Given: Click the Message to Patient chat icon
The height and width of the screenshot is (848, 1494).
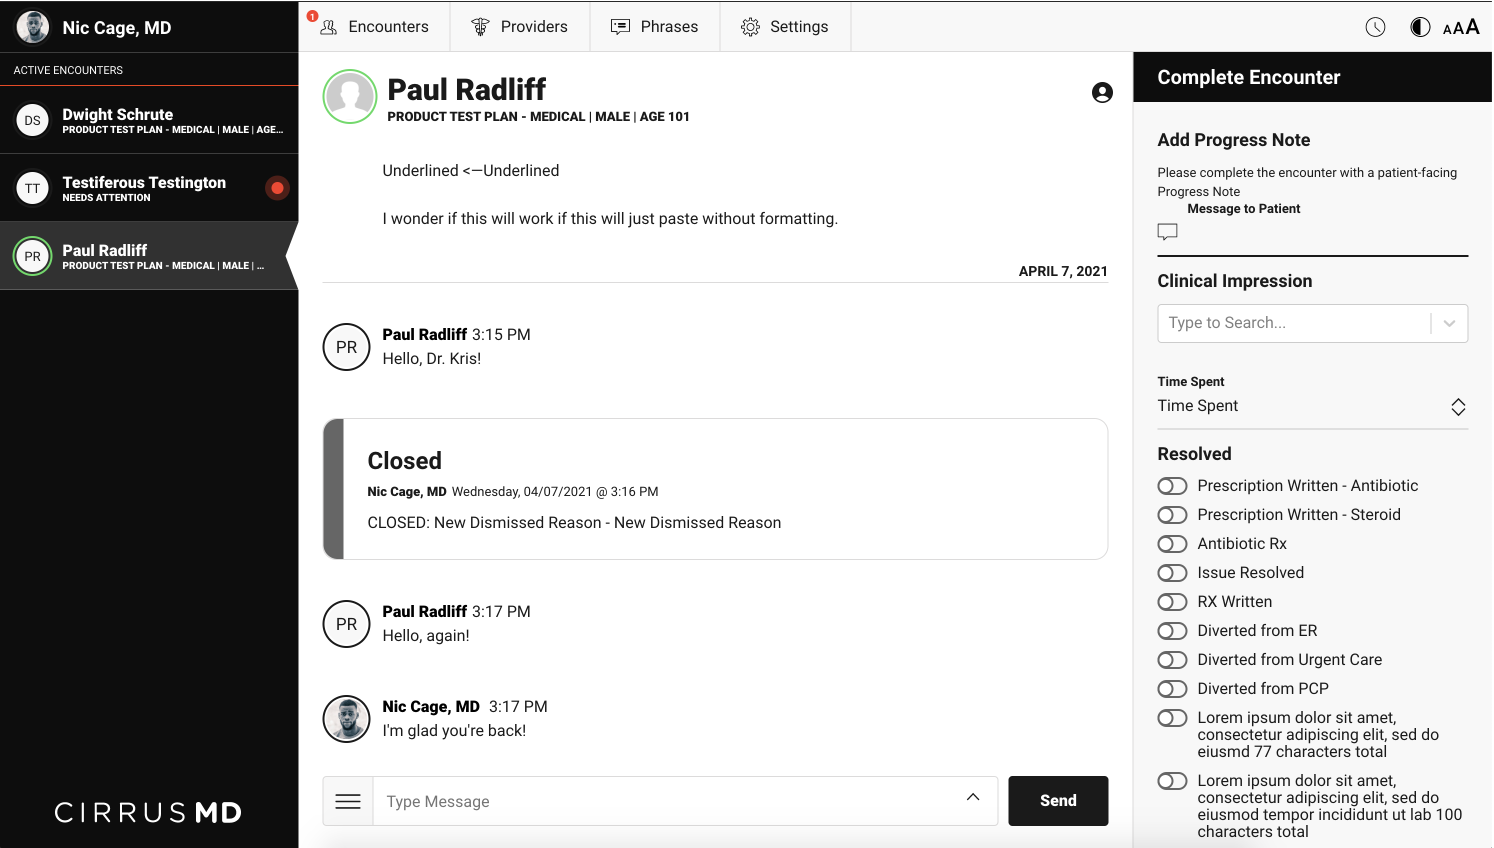Looking at the screenshot, I should 1167,231.
